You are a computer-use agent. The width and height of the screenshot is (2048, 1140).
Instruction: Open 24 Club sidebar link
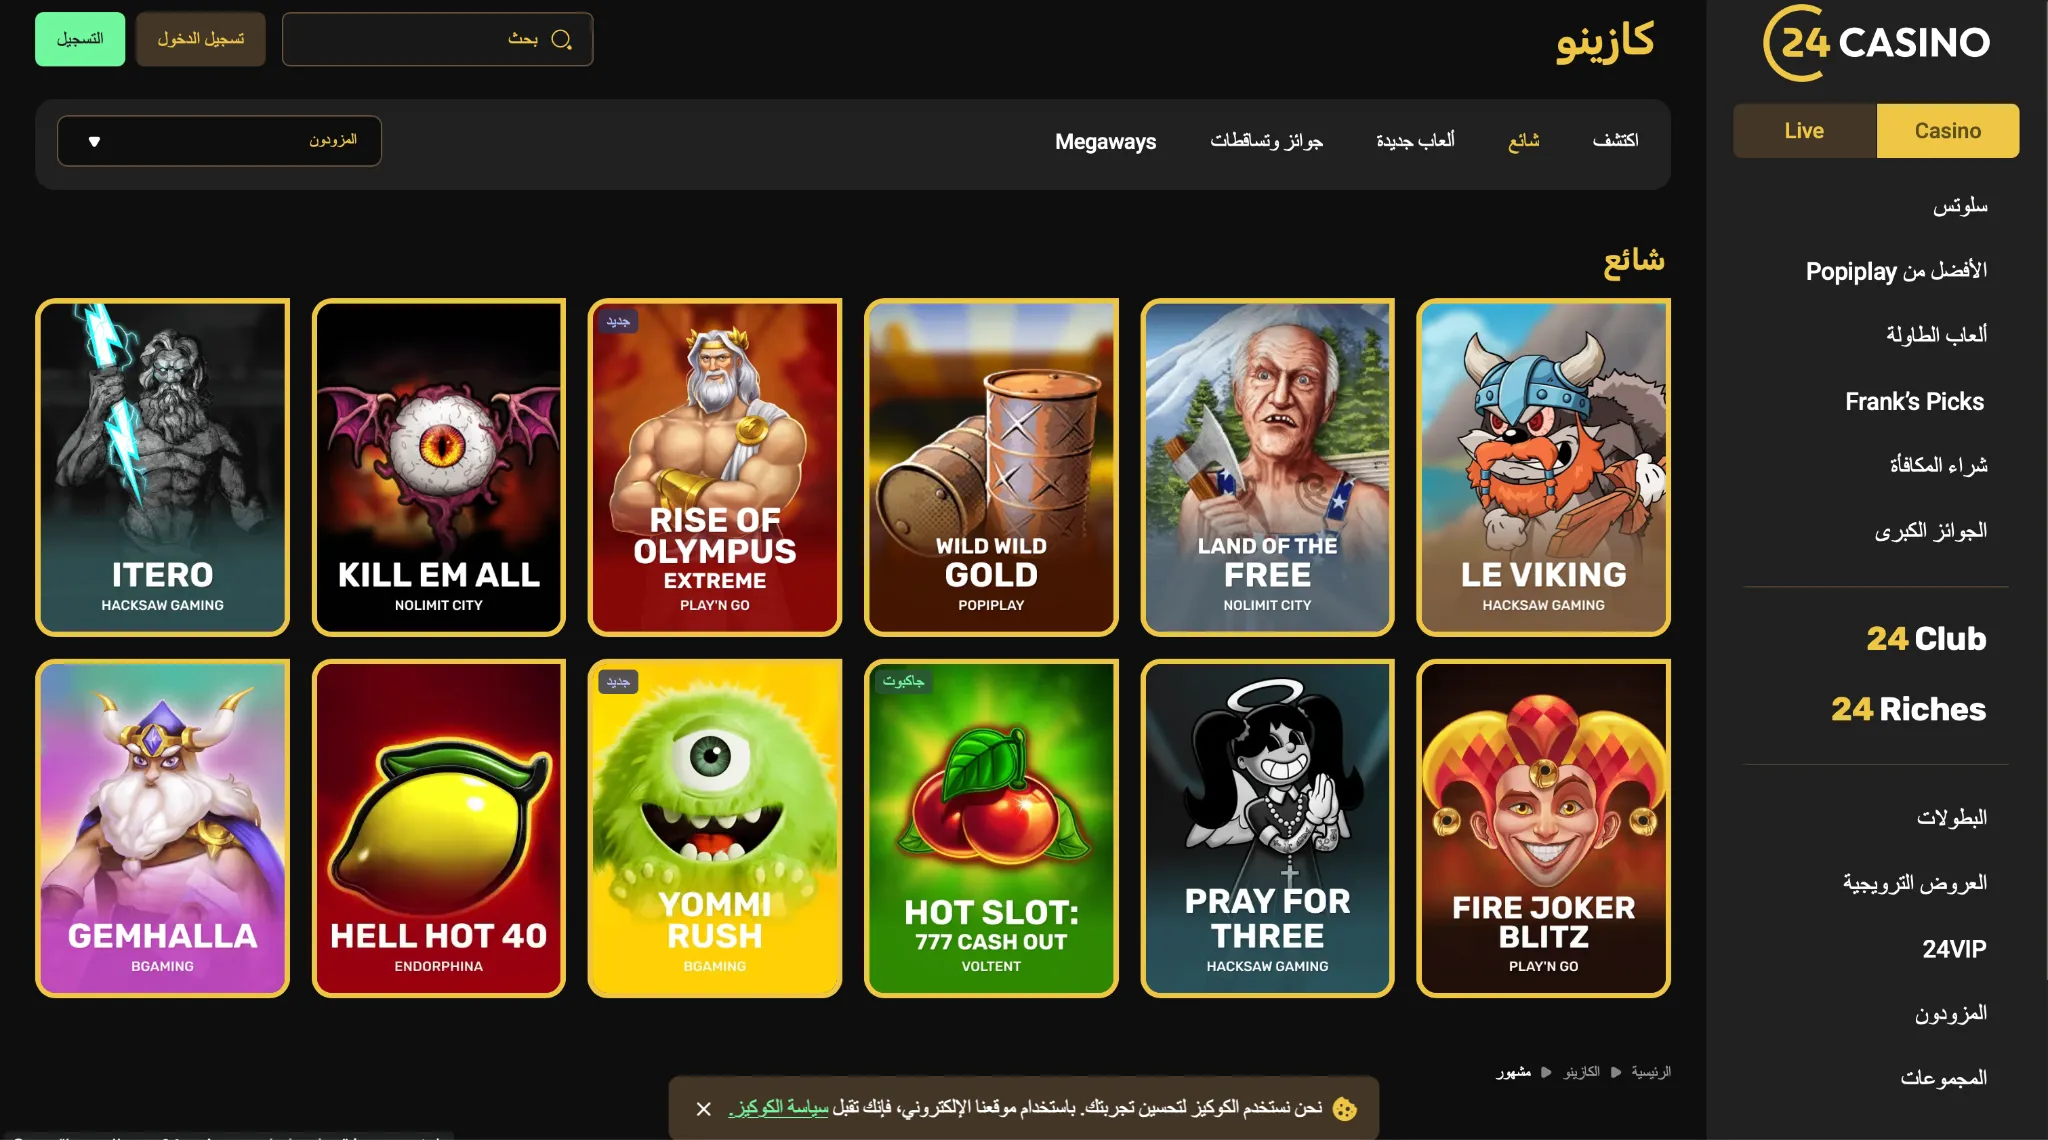1926,638
